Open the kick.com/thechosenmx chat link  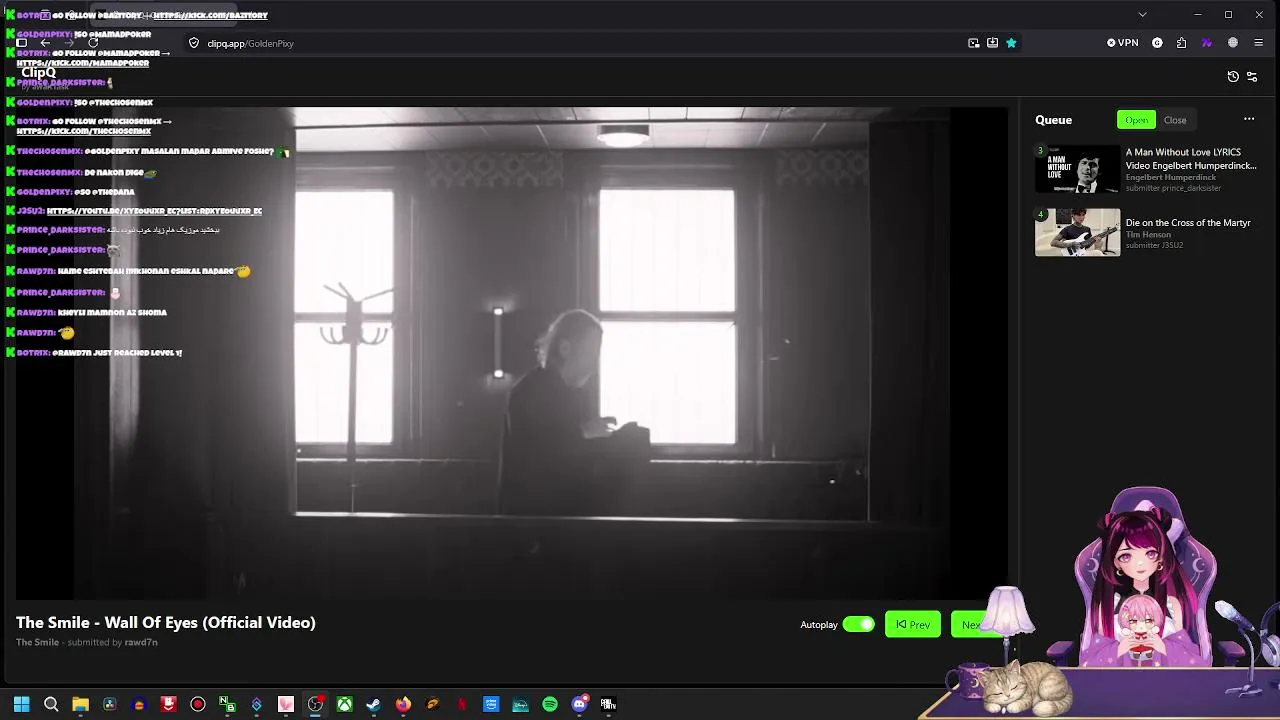click(x=84, y=131)
